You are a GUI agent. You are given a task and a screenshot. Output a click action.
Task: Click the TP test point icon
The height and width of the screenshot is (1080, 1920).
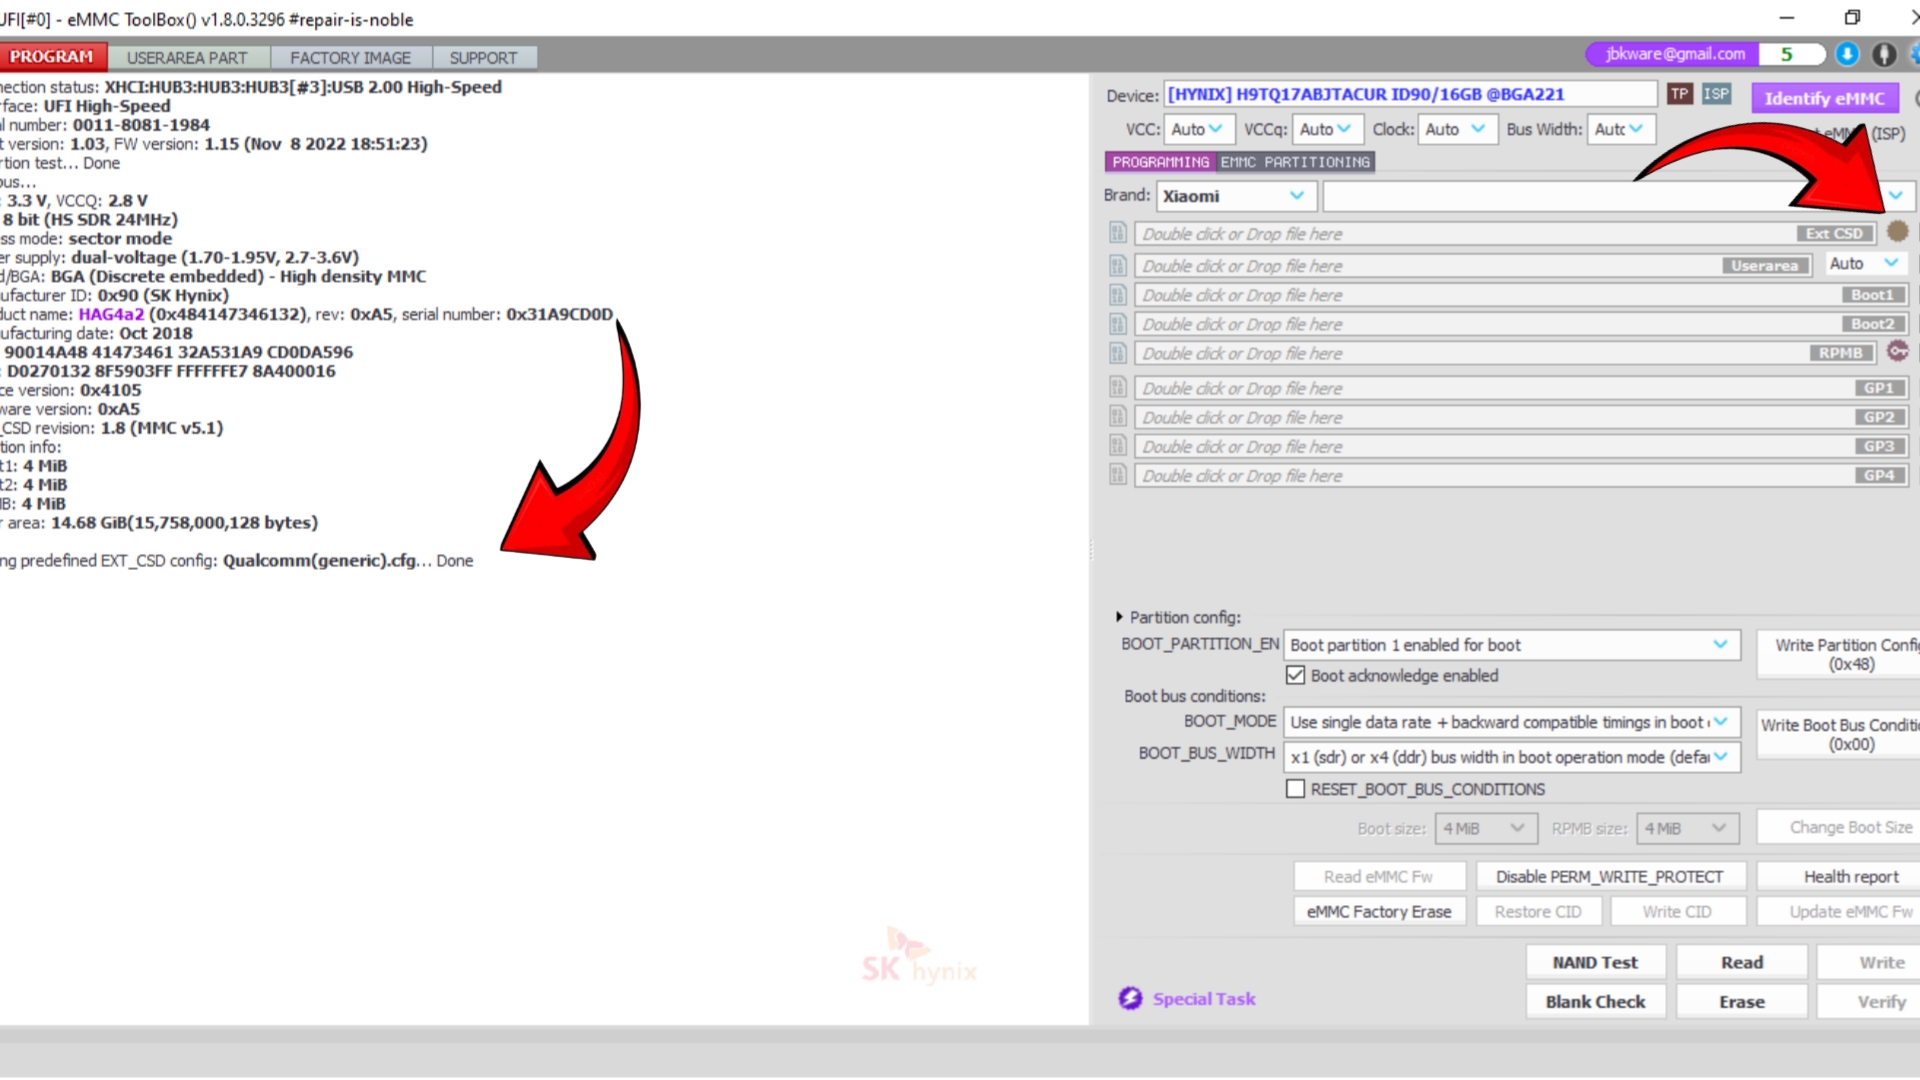pos(1679,94)
